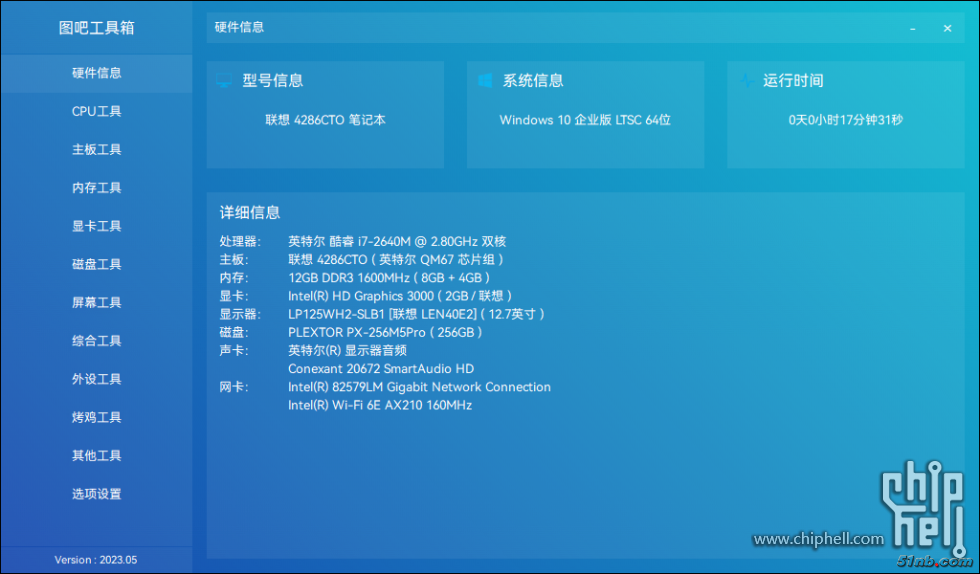Click the uptime value 0天0小时17分钟31秒

pyautogui.click(x=846, y=120)
